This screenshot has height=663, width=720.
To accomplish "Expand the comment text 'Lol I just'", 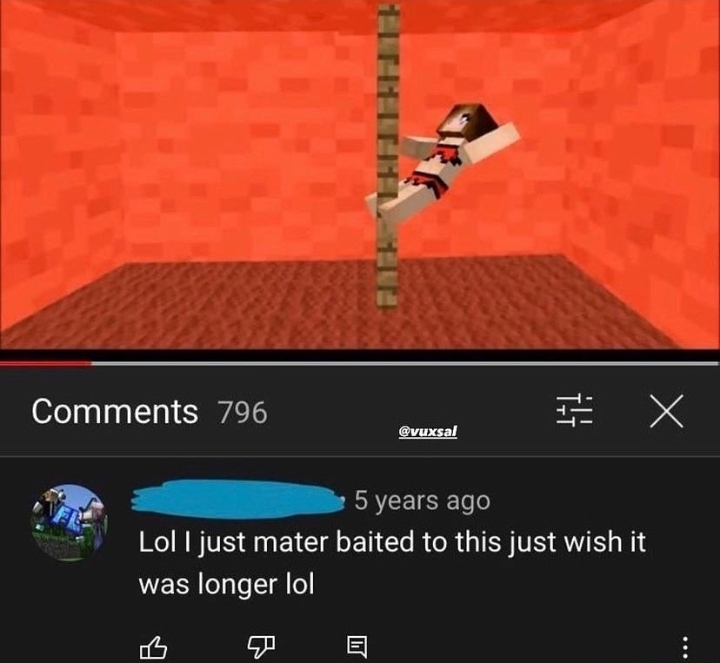I will 392,563.
